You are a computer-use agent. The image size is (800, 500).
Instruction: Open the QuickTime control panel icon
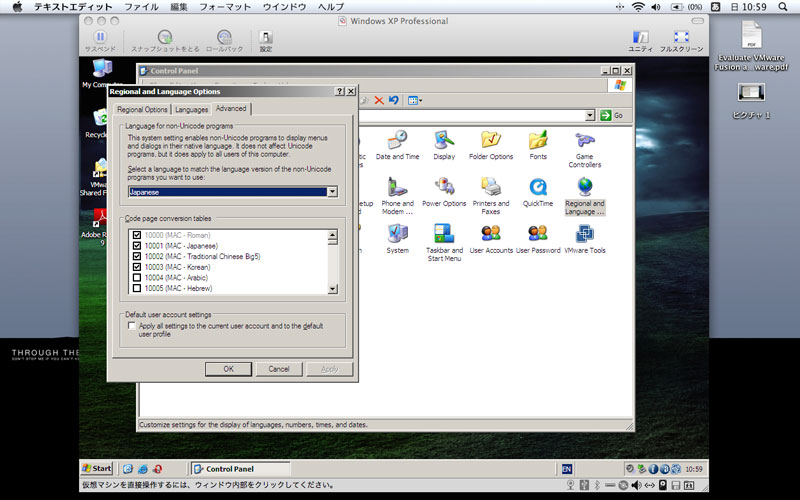tap(538, 192)
